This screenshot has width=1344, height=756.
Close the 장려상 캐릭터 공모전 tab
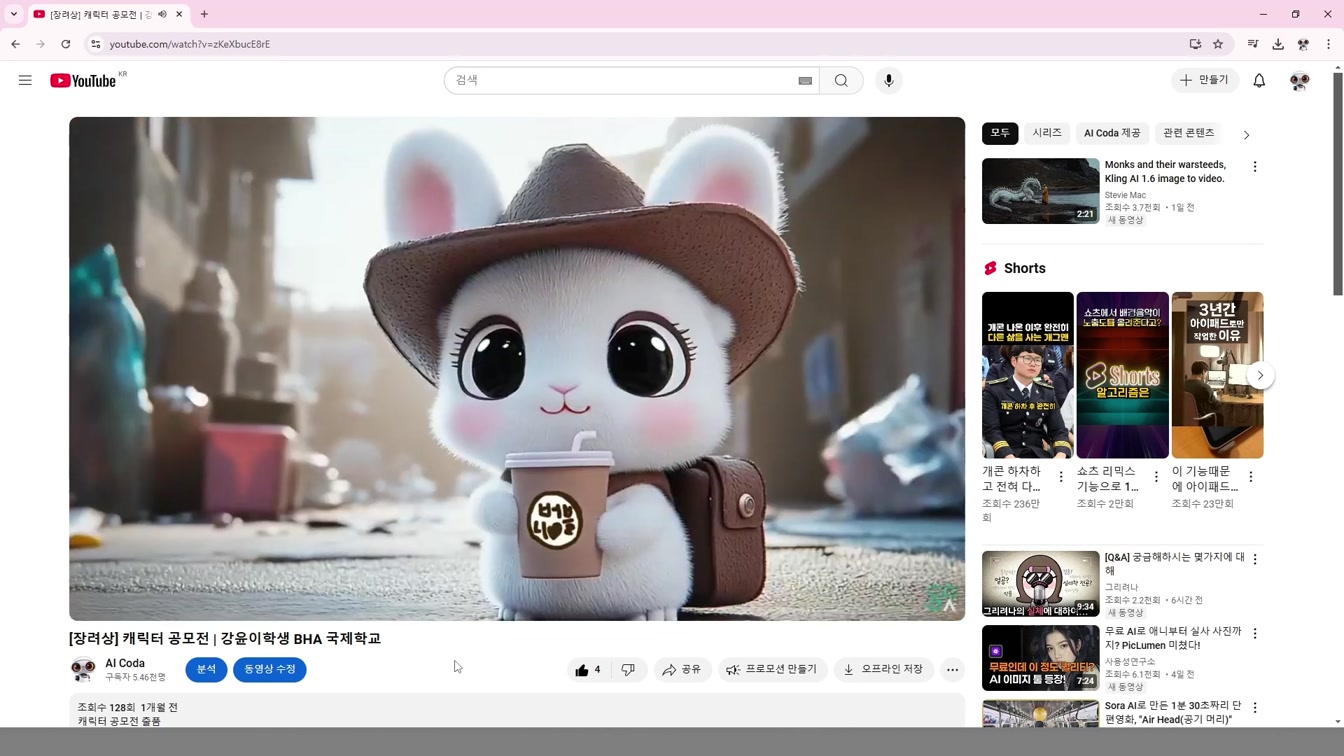(x=179, y=14)
